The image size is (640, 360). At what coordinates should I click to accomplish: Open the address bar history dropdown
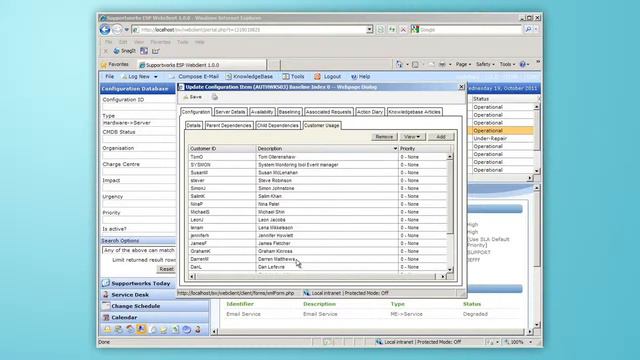point(369,29)
